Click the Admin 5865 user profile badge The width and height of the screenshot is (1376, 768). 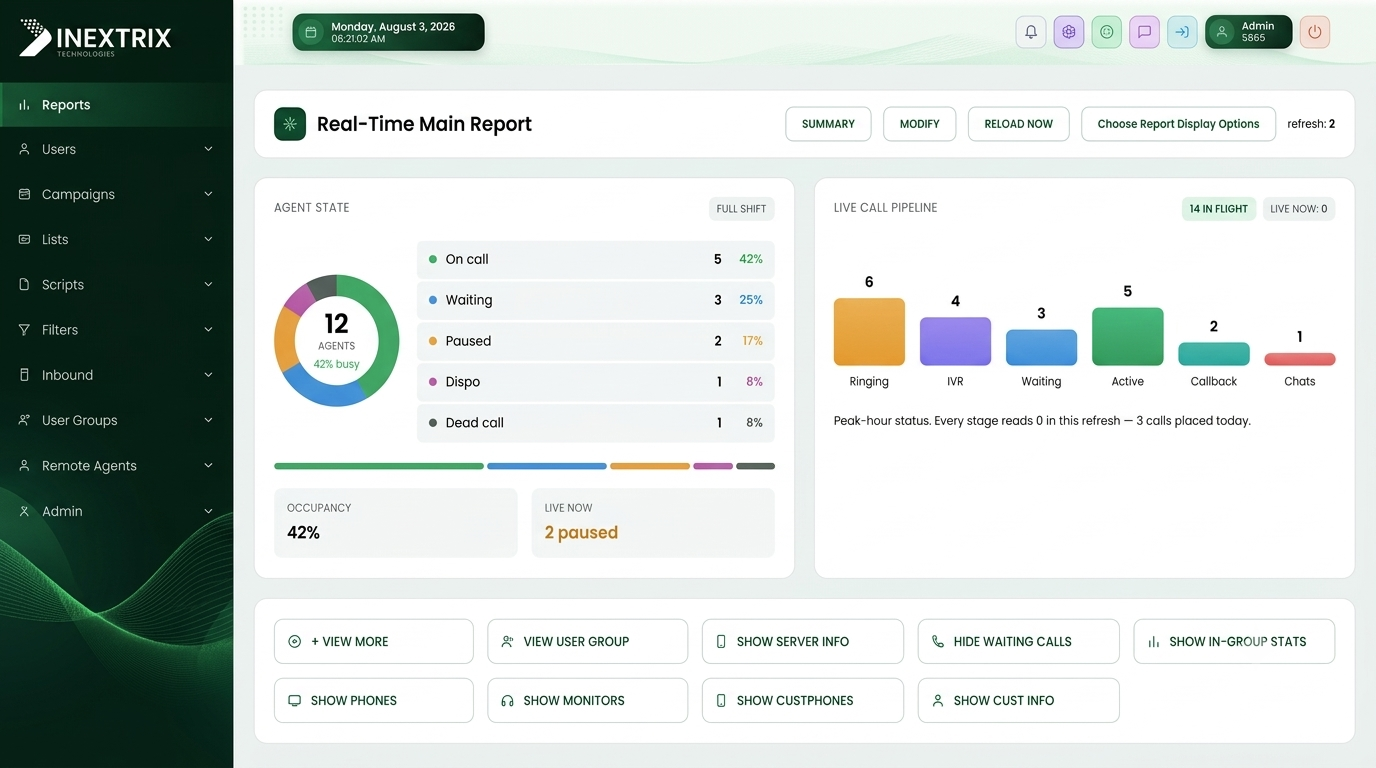1248,32
